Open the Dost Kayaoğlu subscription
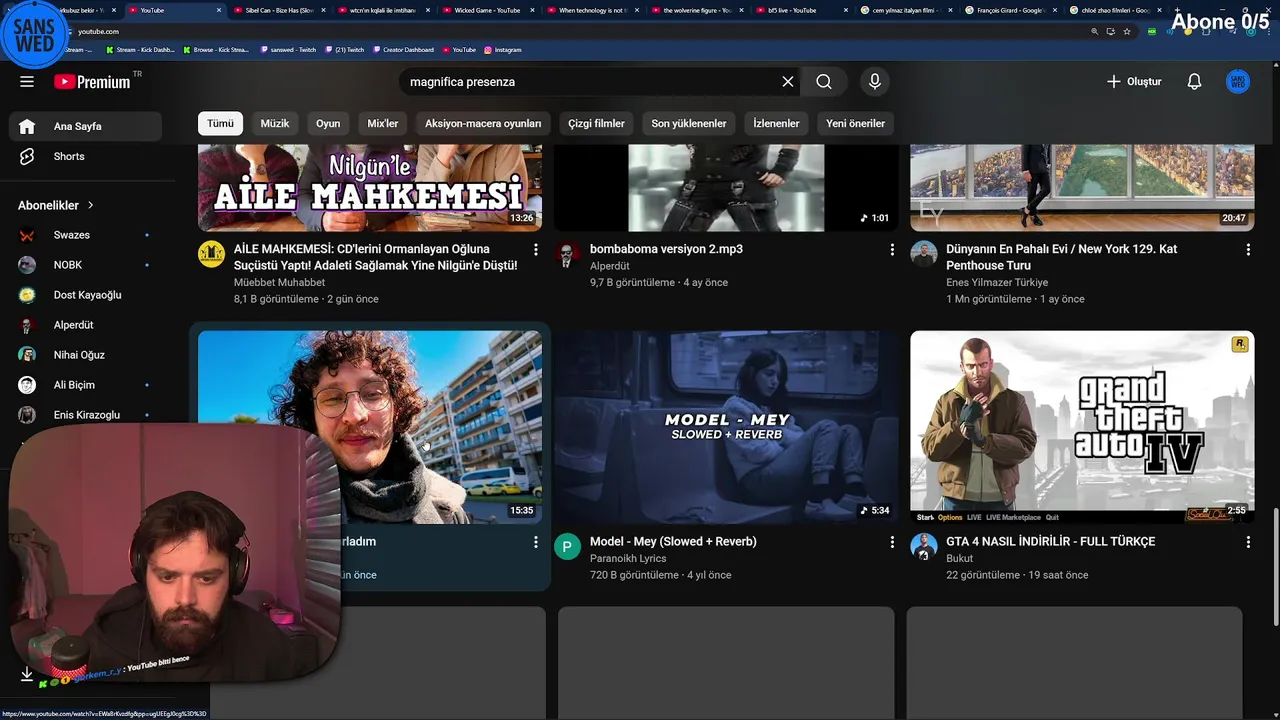The height and width of the screenshot is (720, 1280). click(x=85, y=295)
